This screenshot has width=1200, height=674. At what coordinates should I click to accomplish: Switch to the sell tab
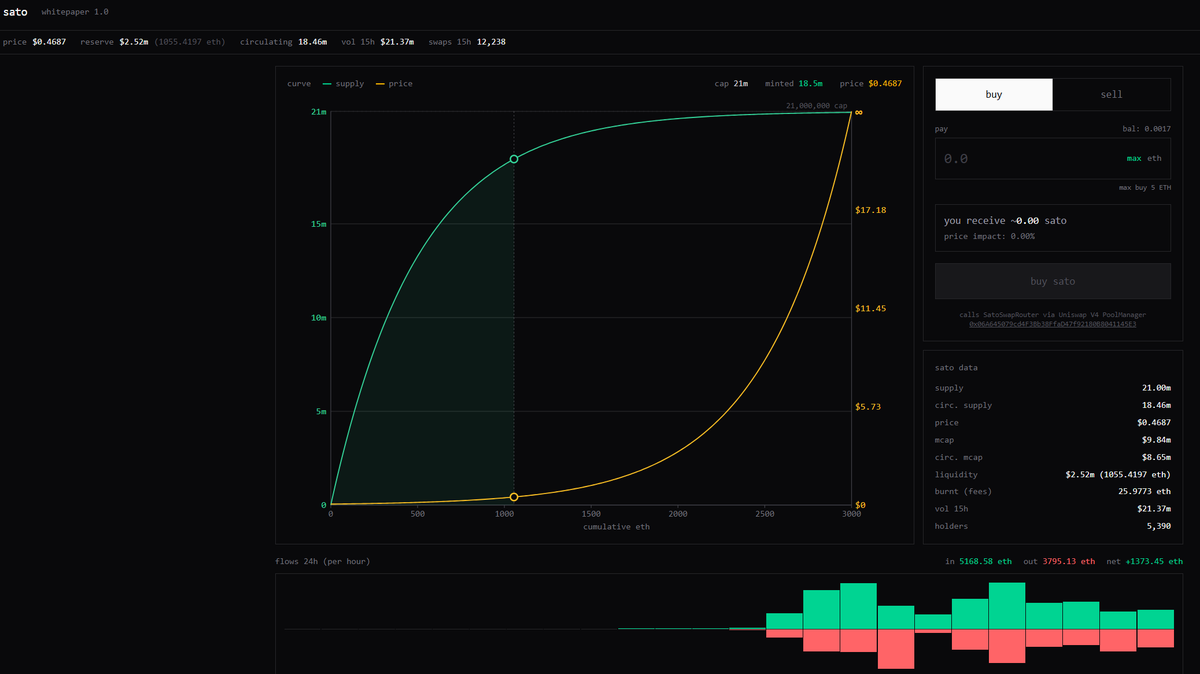click(1111, 94)
